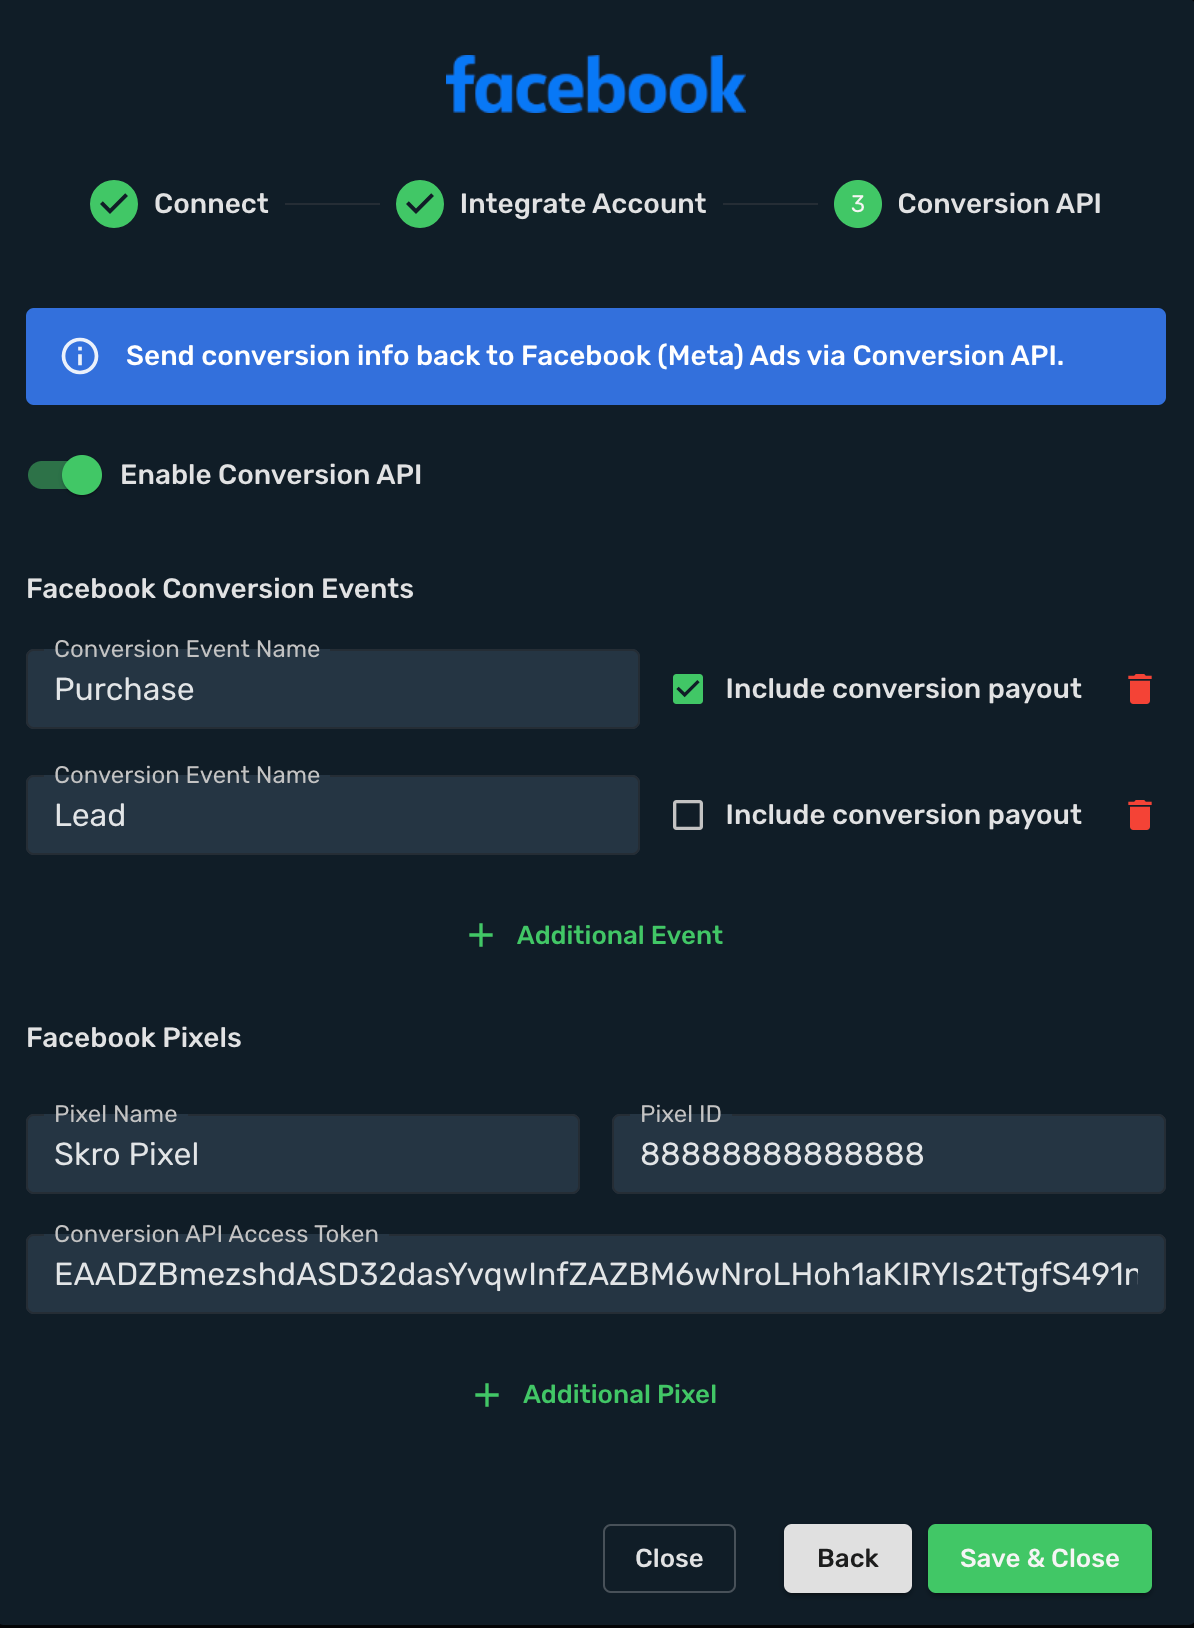The width and height of the screenshot is (1194, 1628).
Task: Delete the Purchase conversion event
Action: pyautogui.click(x=1140, y=689)
